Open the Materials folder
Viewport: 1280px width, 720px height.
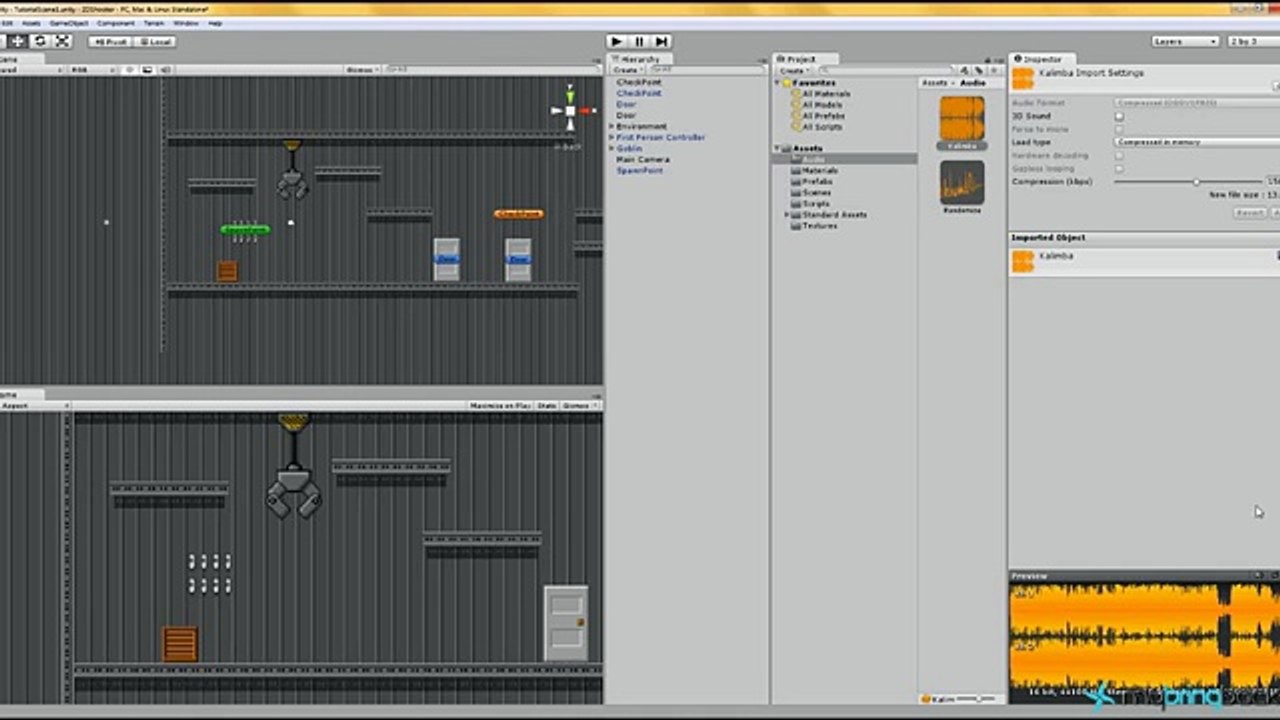pyautogui.click(x=819, y=170)
